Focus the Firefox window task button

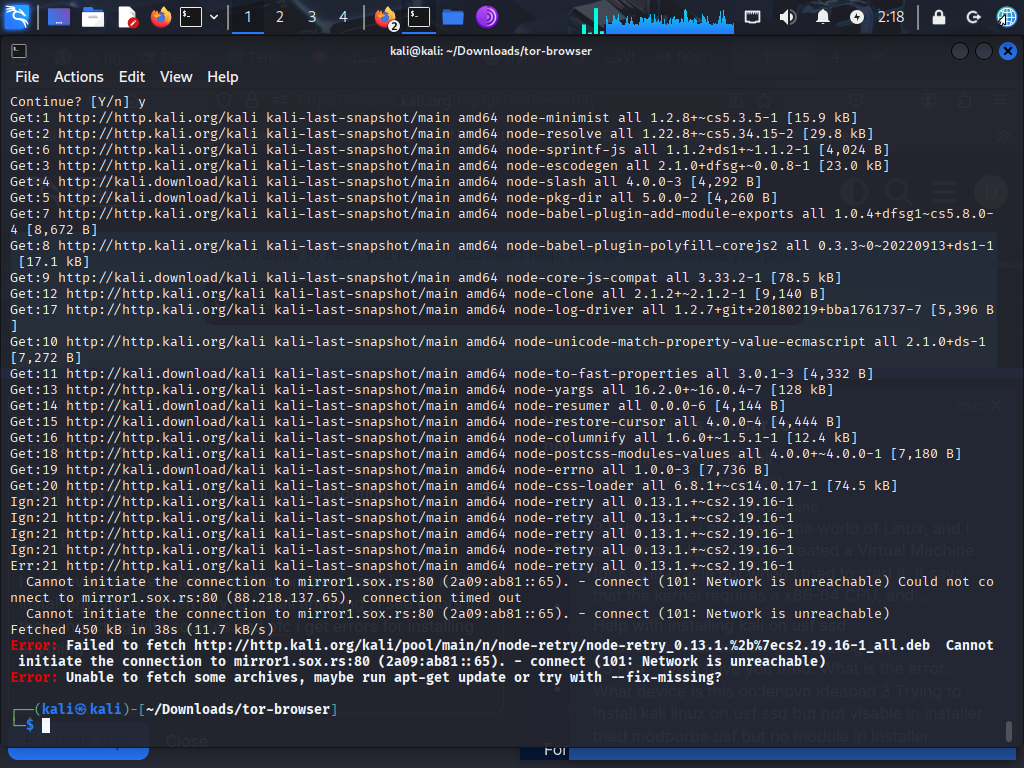click(x=385, y=17)
